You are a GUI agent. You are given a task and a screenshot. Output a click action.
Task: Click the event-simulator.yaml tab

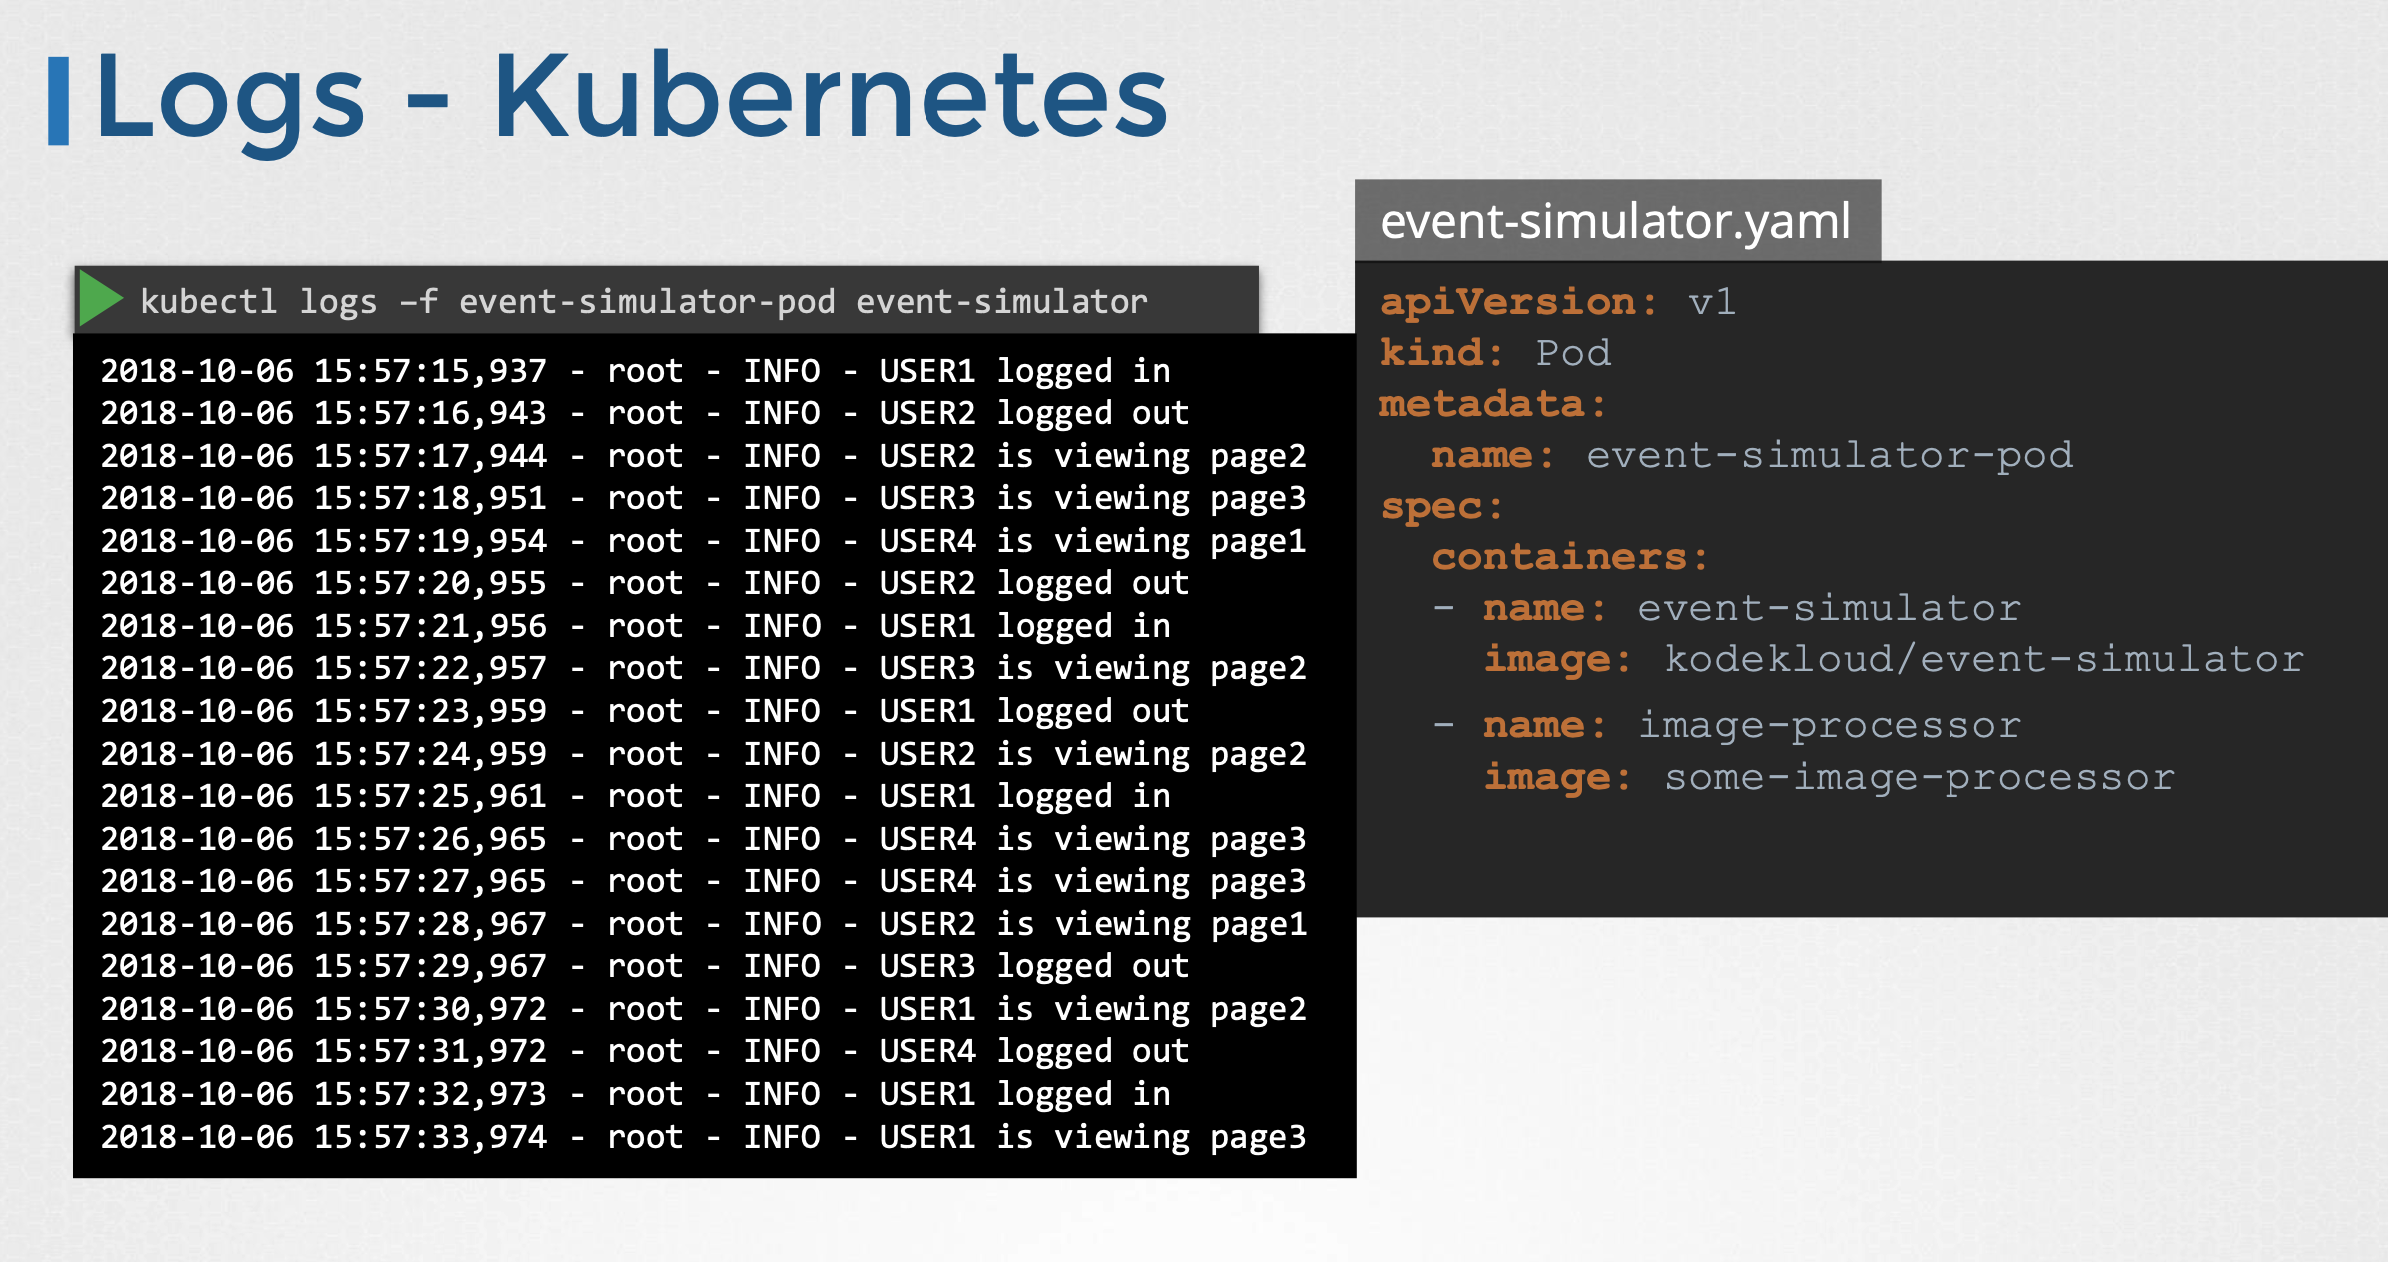click(x=1616, y=221)
